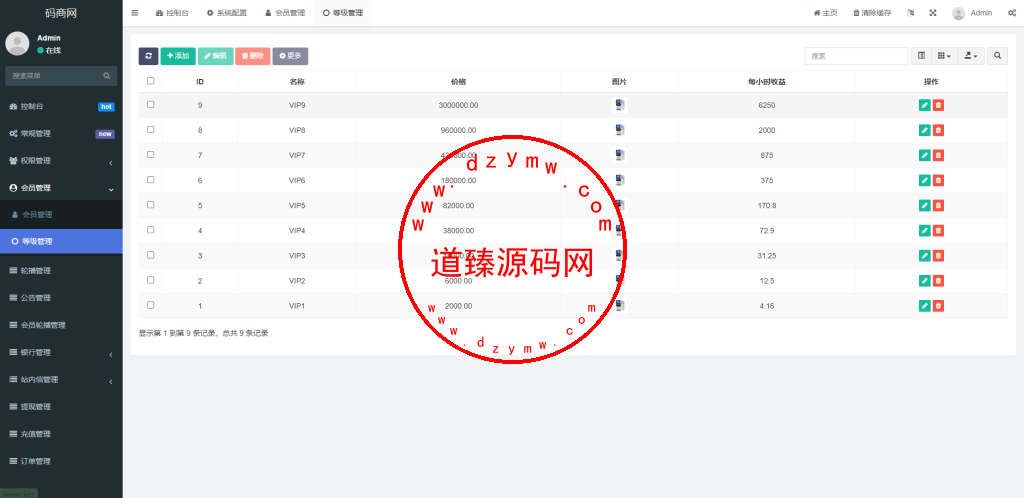
Task: Open 充值管理 in the sidebar
Action: pyautogui.click(x=61, y=434)
